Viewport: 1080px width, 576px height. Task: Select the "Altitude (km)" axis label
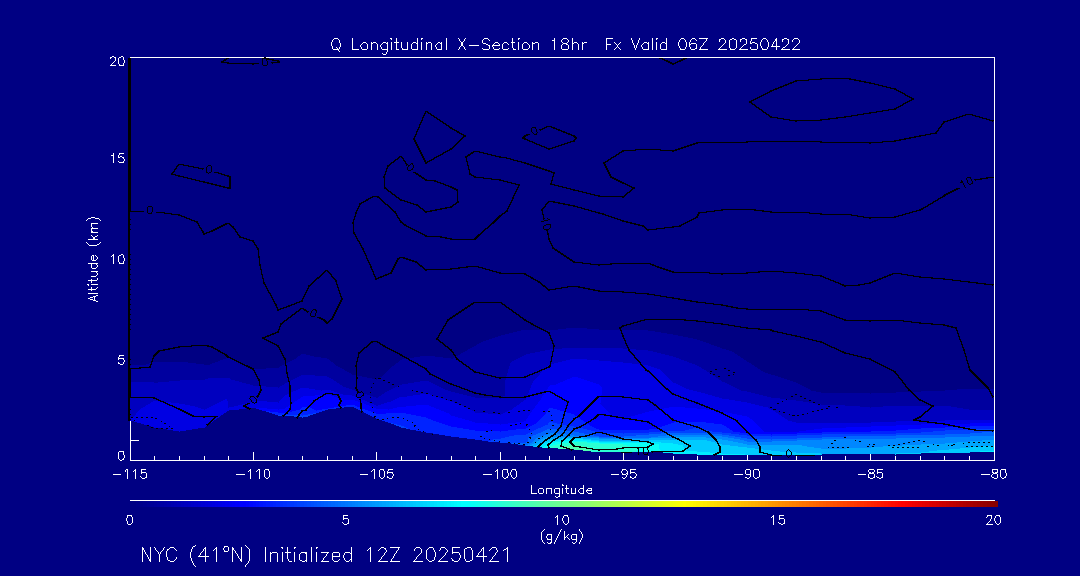click(x=94, y=259)
